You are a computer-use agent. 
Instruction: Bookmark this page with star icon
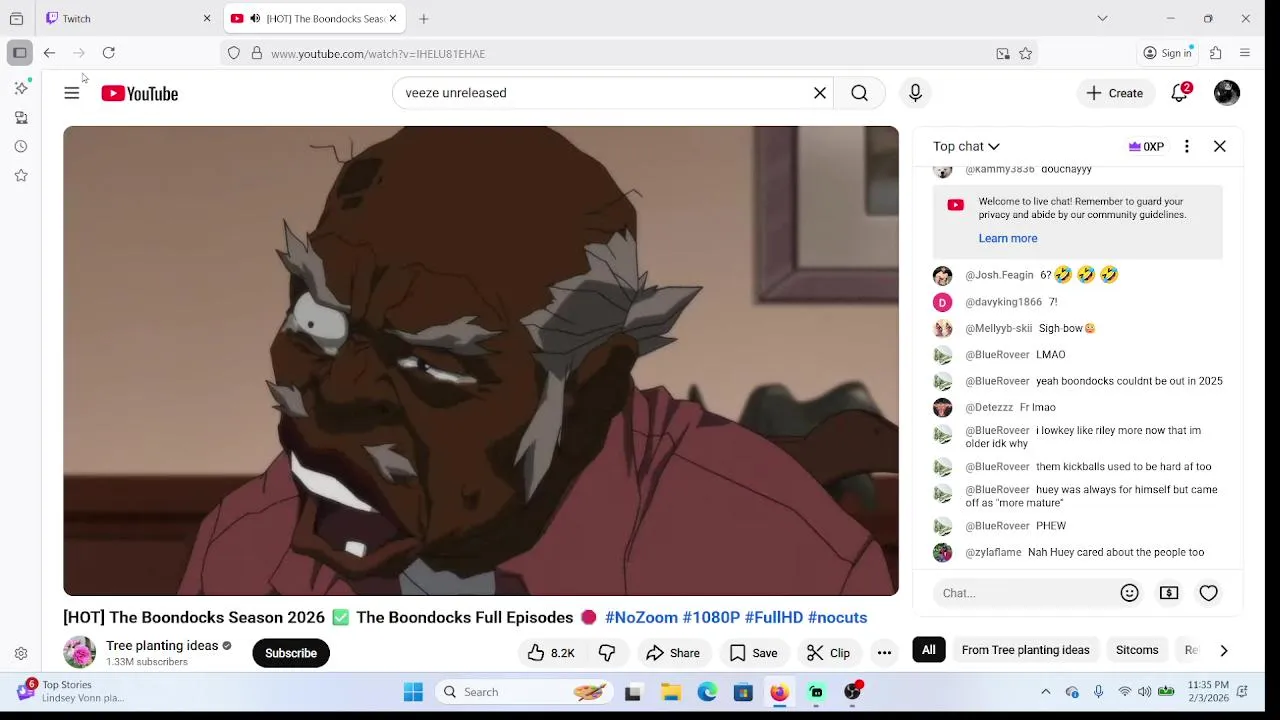tap(1025, 54)
